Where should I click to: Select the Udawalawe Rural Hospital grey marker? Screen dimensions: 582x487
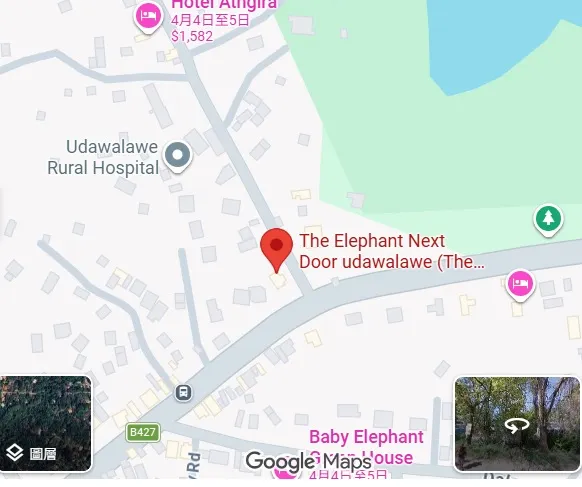coord(177,157)
